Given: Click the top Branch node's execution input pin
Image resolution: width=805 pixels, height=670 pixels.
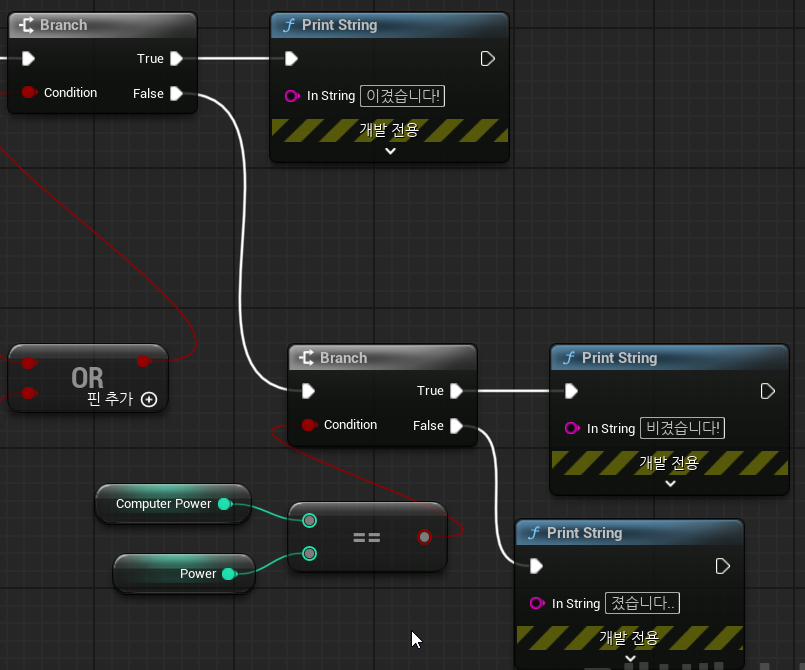Looking at the screenshot, I should [28, 59].
